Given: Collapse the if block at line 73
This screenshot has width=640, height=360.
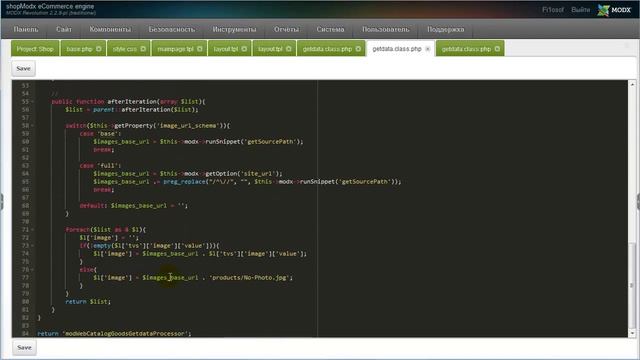Looking at the screenshot, I should [x=33, y=246].
